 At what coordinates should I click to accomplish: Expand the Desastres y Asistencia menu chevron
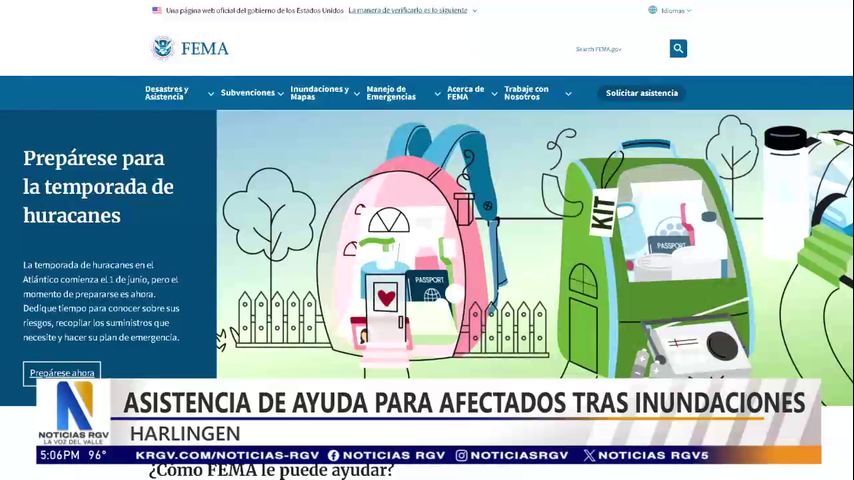coord(211,94)
